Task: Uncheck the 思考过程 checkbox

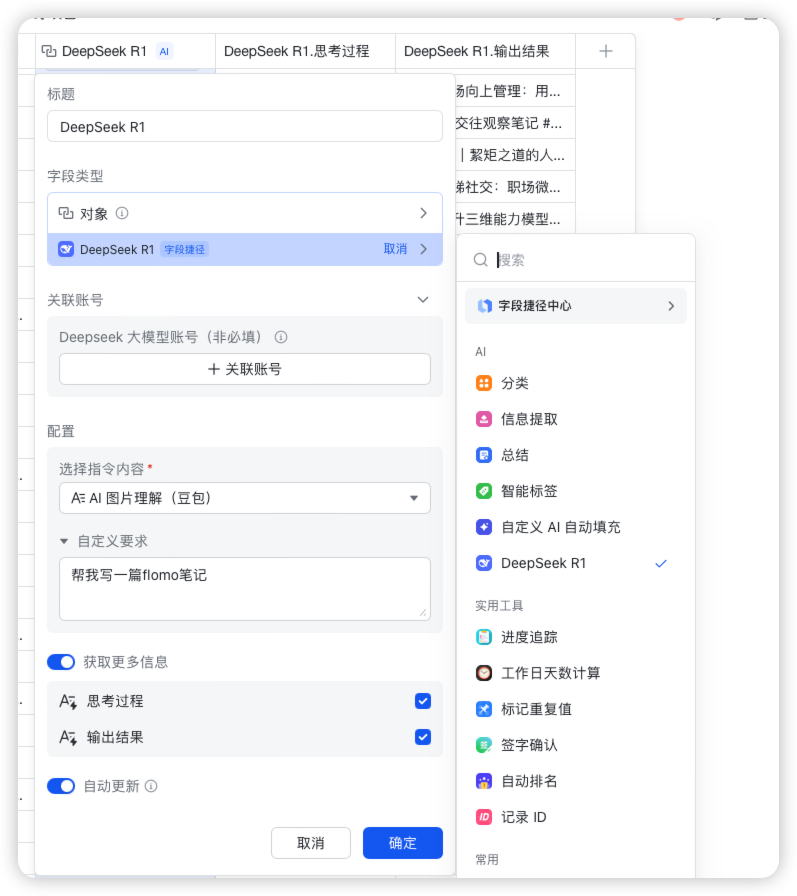Action: (423, 701)
